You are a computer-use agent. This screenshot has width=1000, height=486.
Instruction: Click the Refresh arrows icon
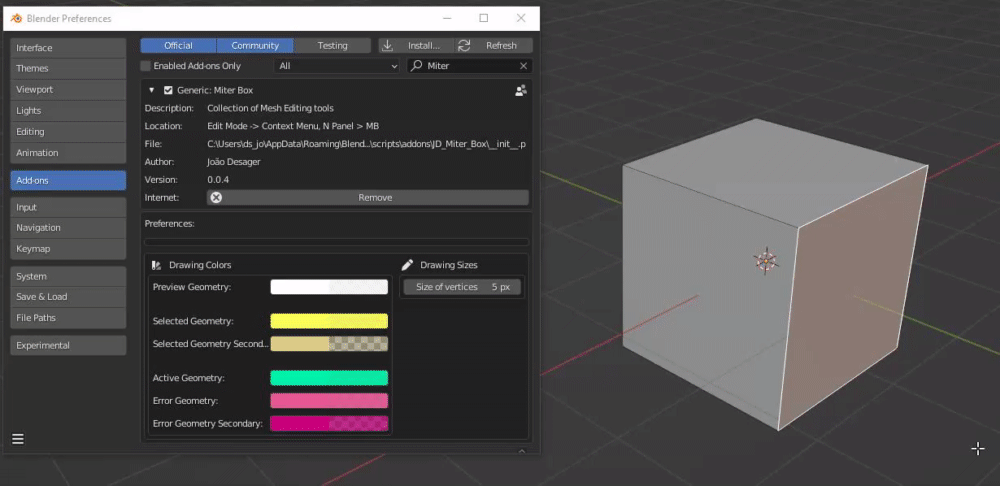tap(464, 45)
